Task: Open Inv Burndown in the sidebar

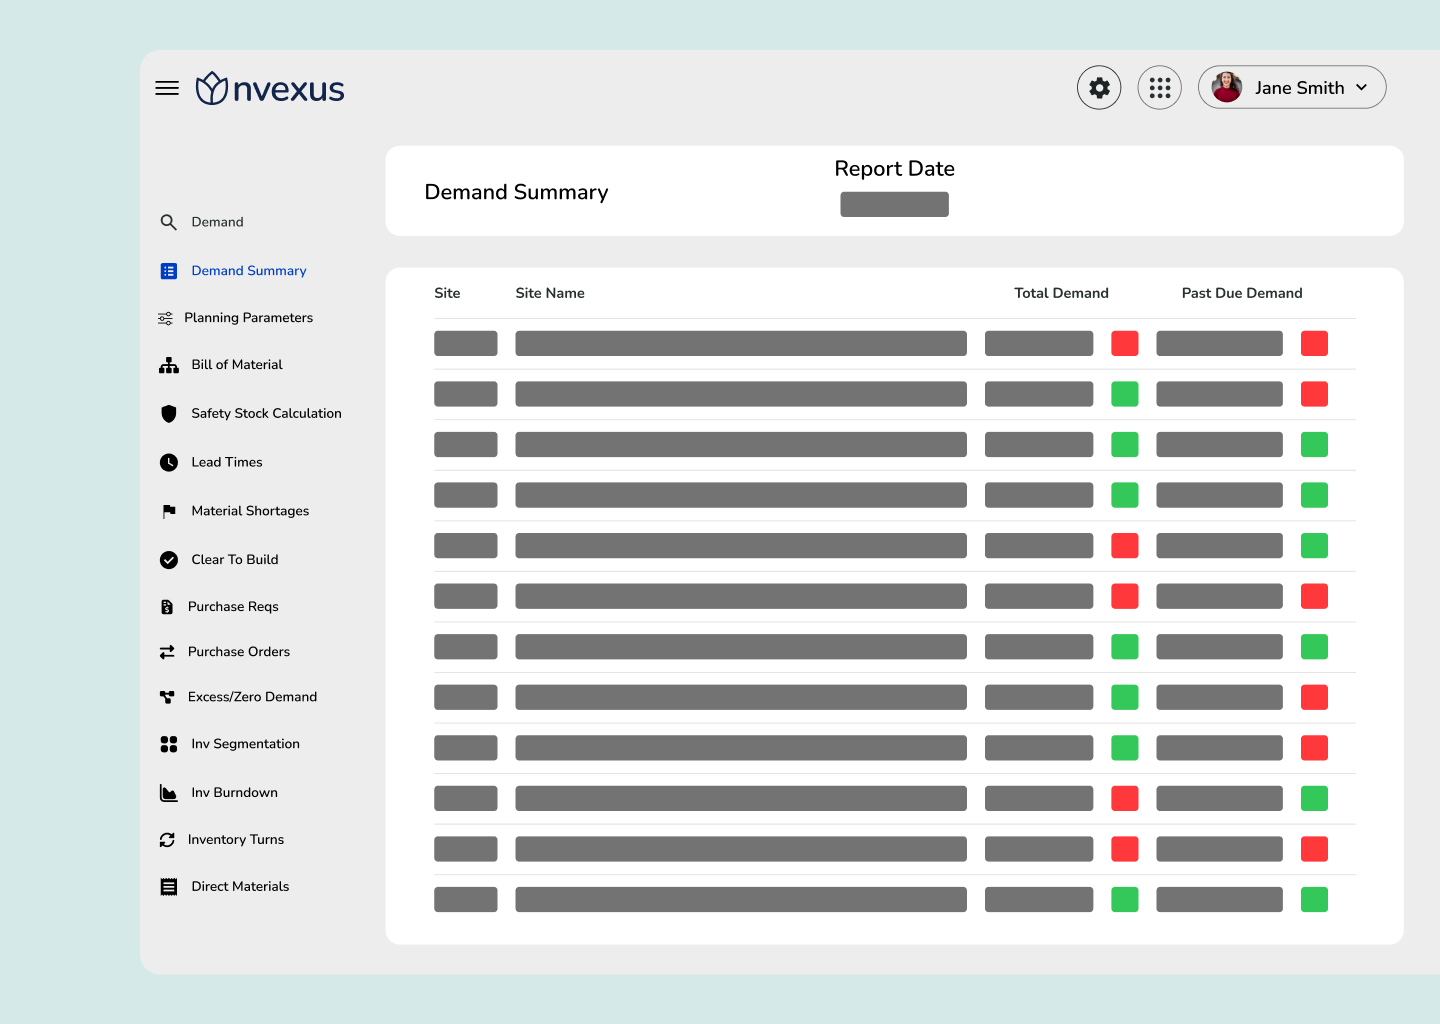Action: 235,793
